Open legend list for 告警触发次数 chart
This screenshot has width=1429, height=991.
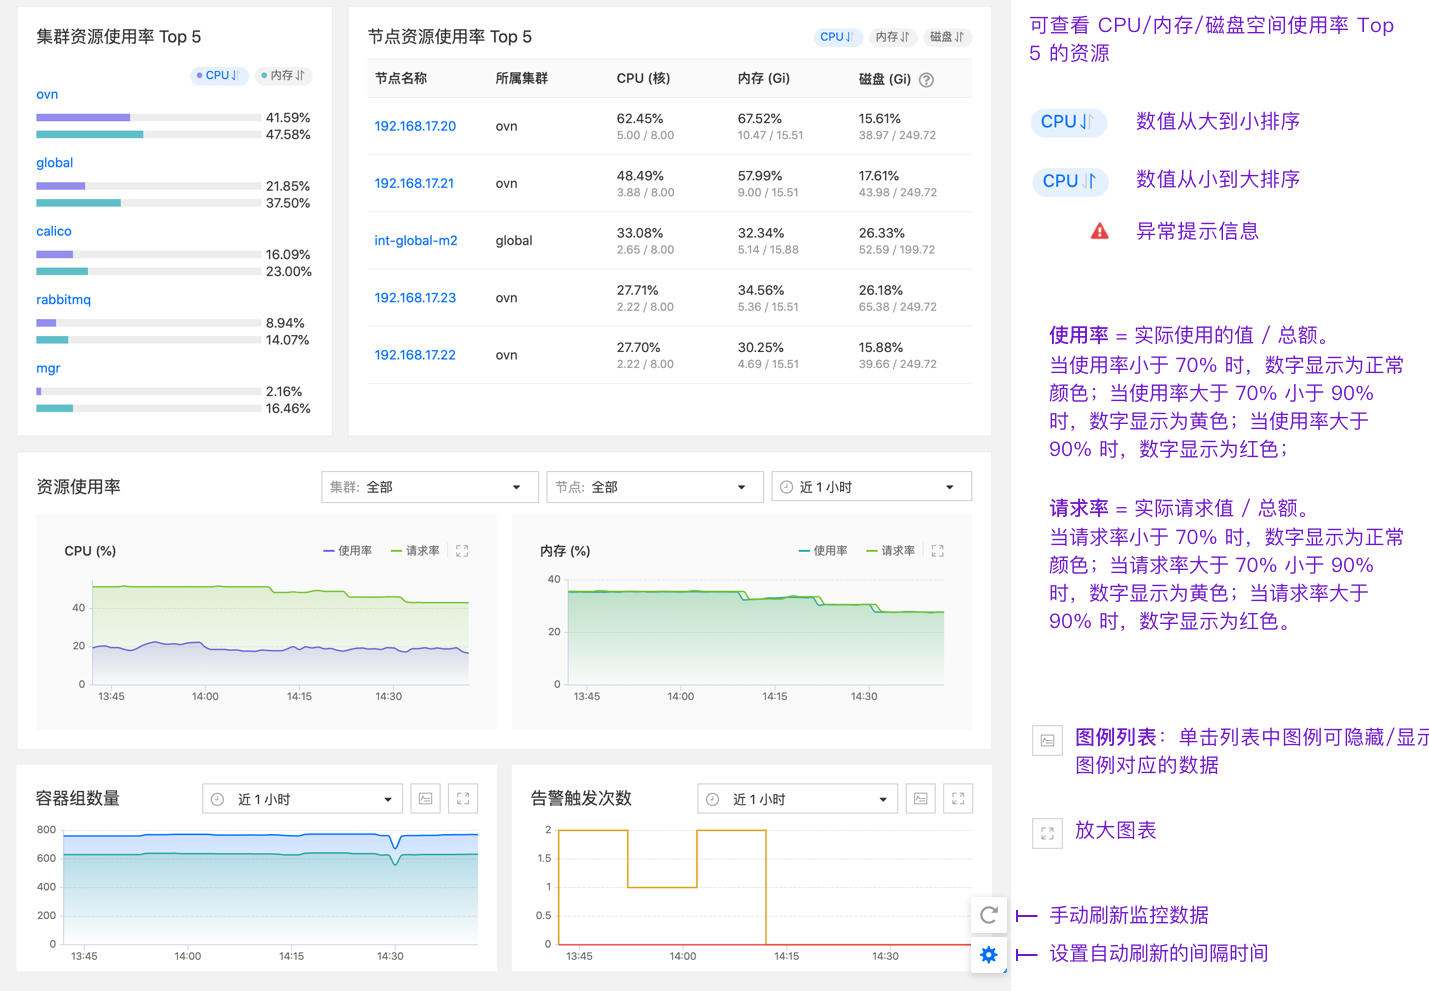[x=921, y=799]
